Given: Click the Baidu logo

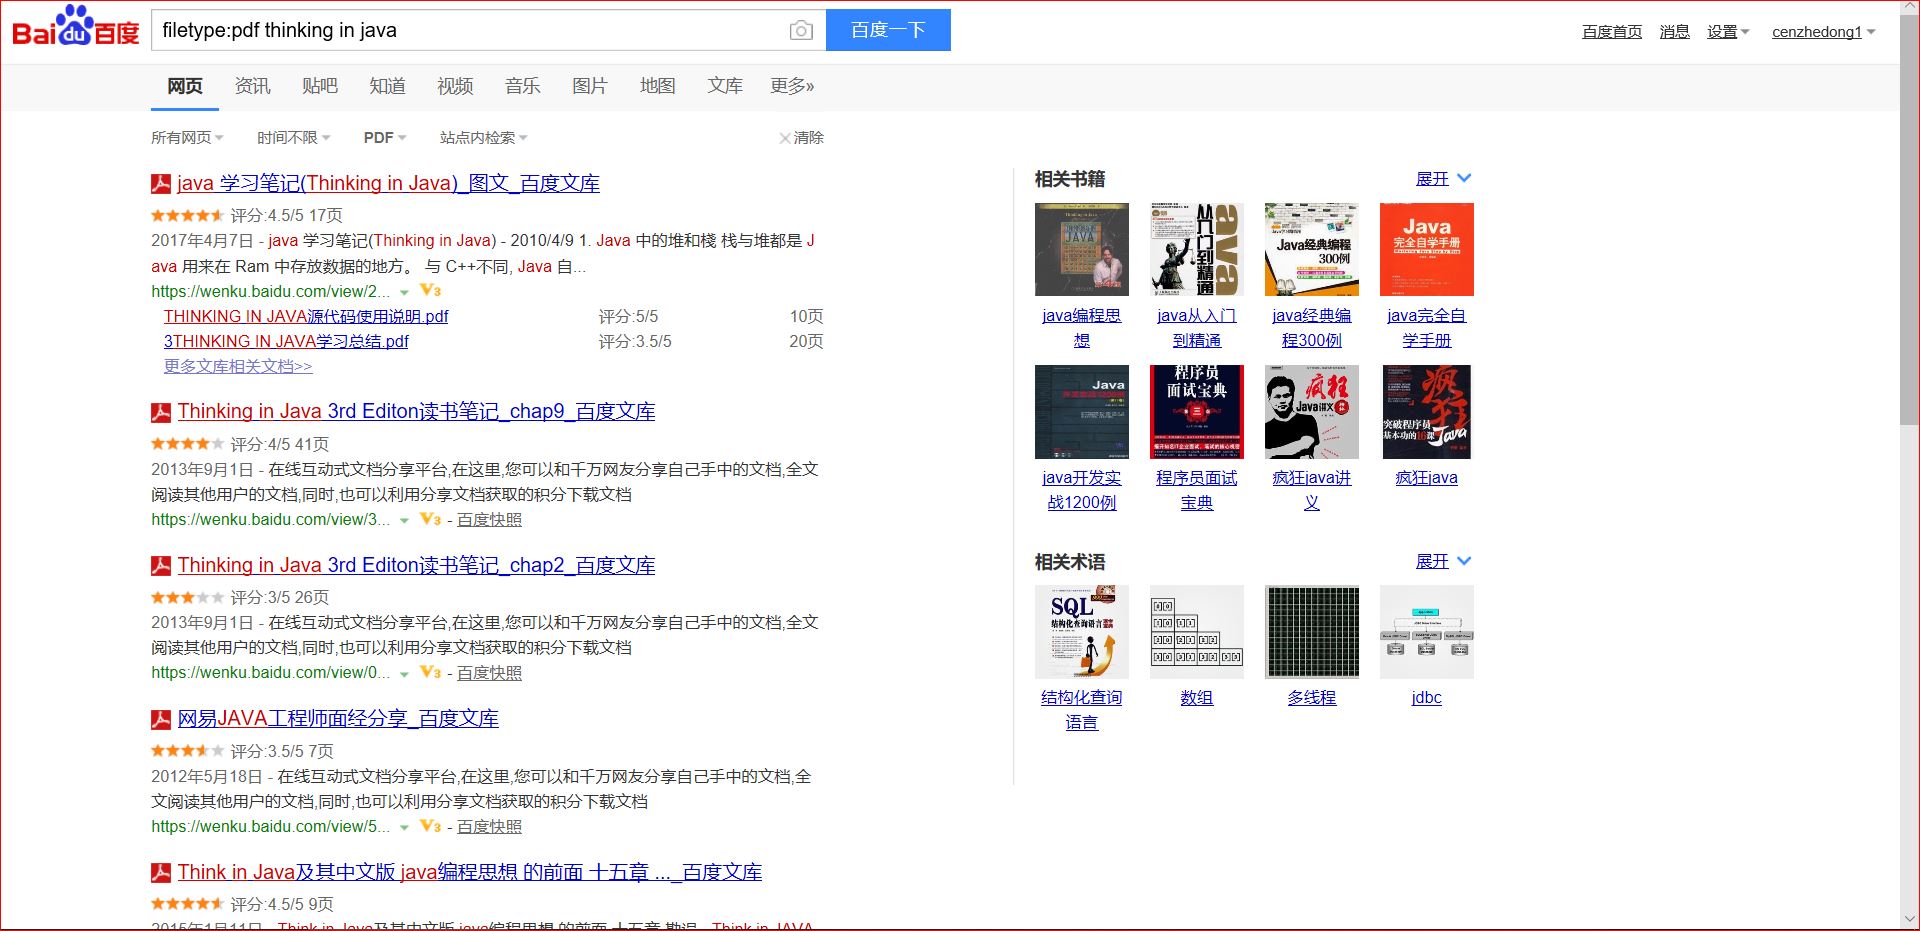Looking at the screenshot, I should point(75,27).
